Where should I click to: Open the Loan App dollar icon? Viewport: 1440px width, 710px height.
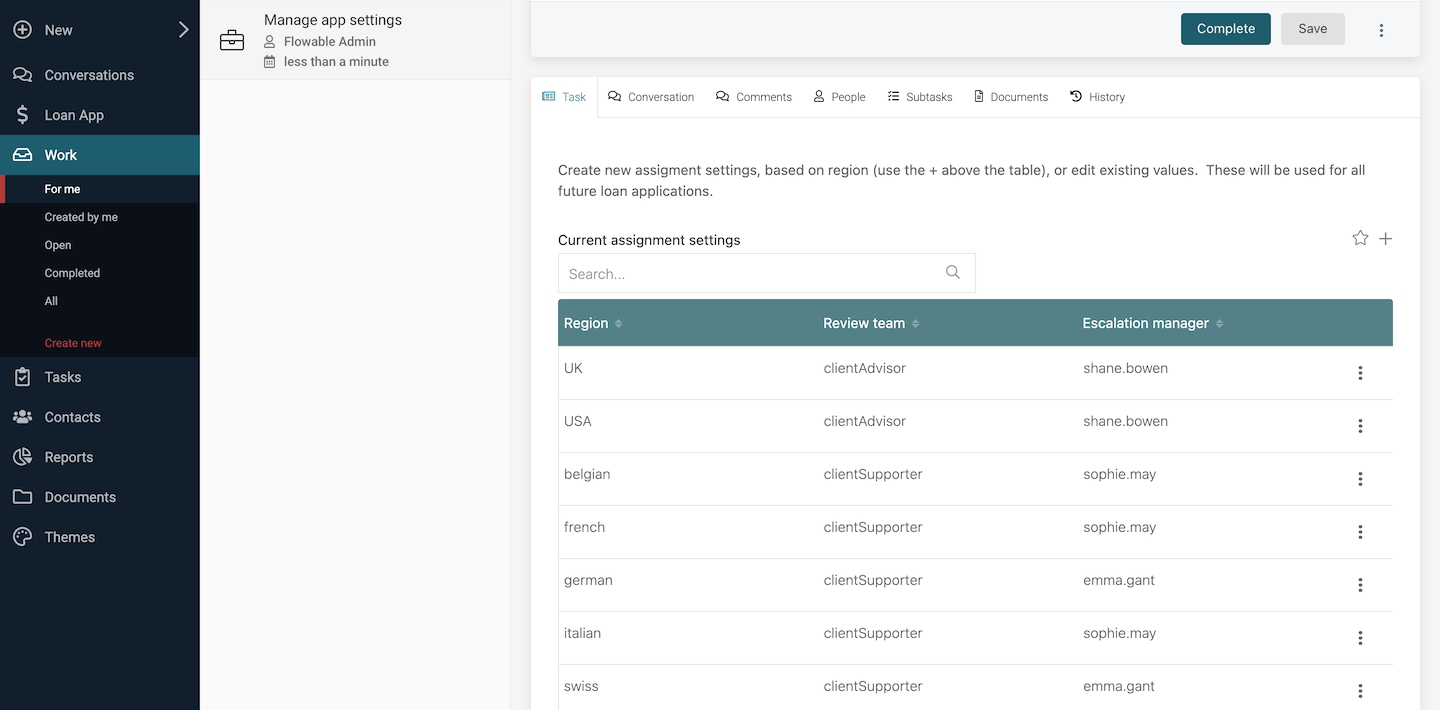pos(22,115)
